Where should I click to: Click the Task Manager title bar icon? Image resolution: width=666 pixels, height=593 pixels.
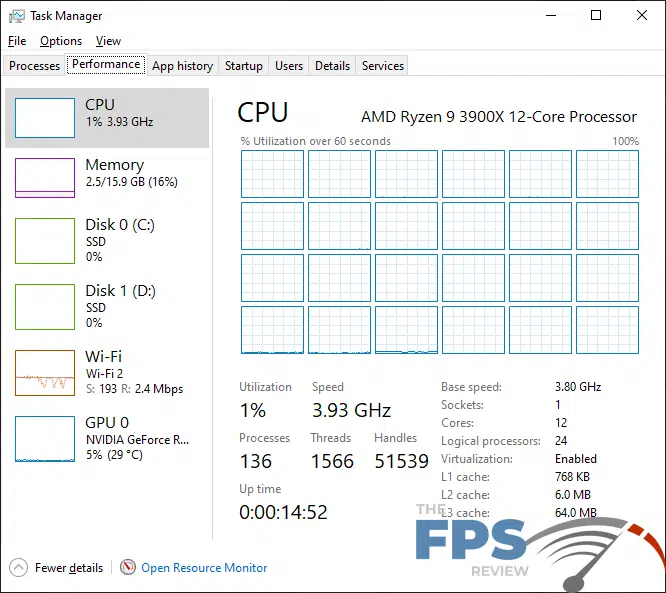17,16
